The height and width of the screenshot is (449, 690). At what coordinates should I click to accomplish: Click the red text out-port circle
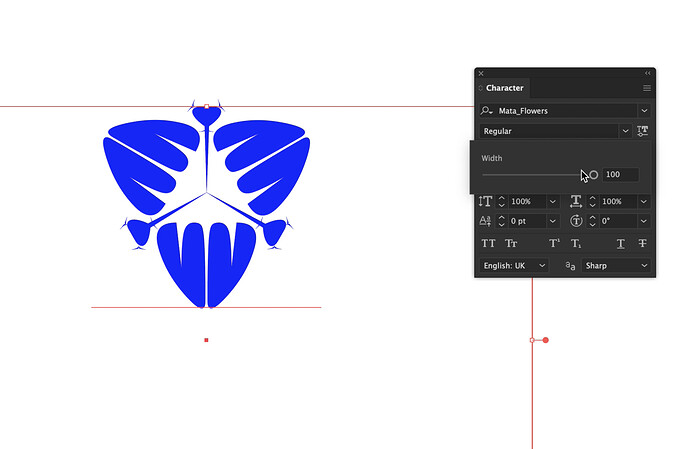546,340
